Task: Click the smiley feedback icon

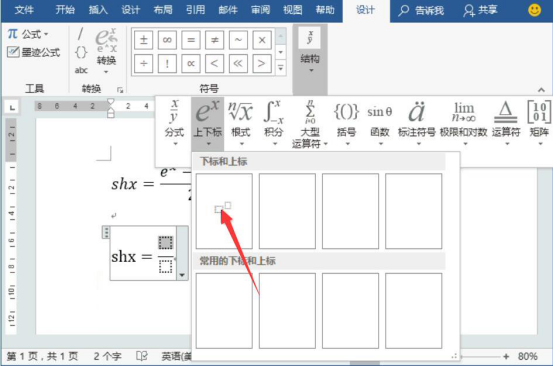Action: [534, 10]
